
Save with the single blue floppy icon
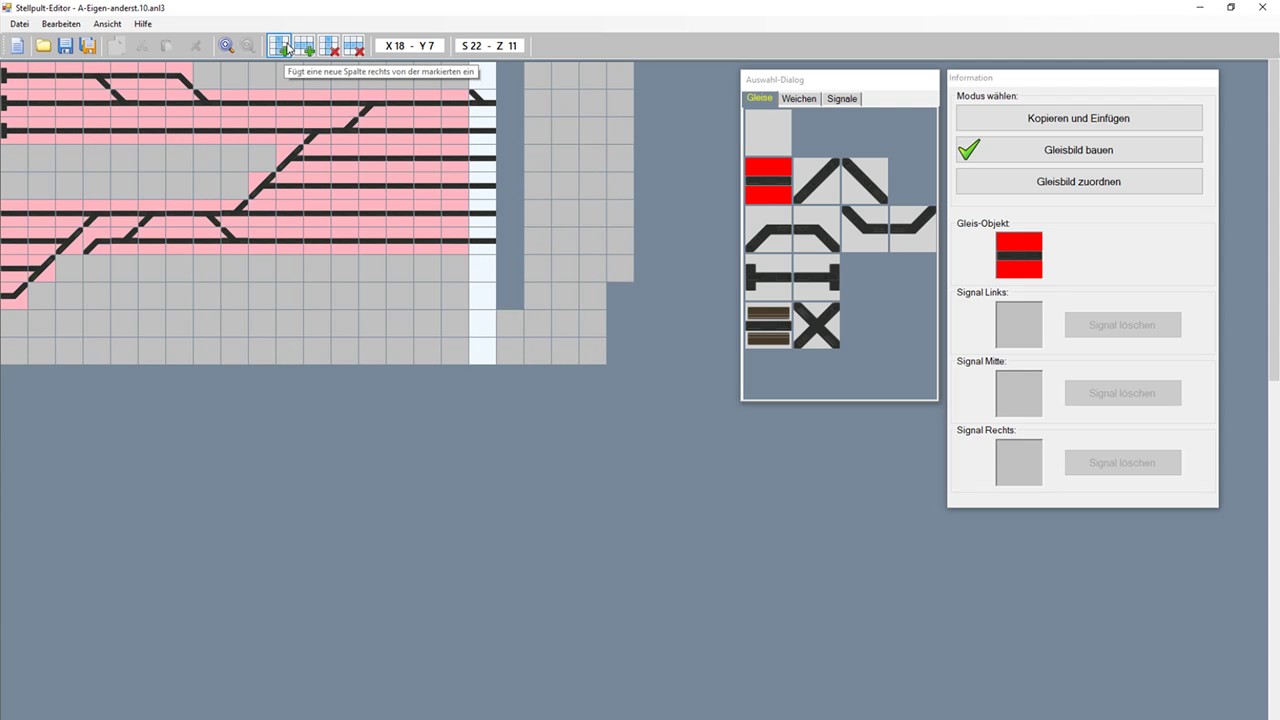[x=65, y=46]
